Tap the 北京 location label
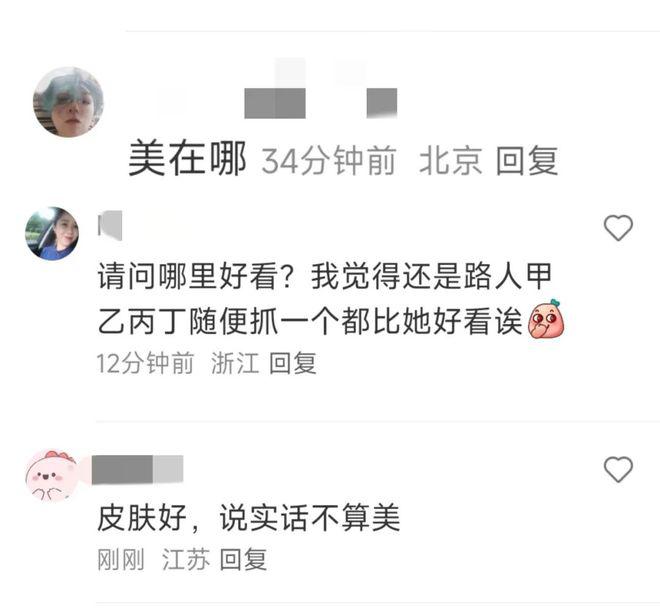 450,160
